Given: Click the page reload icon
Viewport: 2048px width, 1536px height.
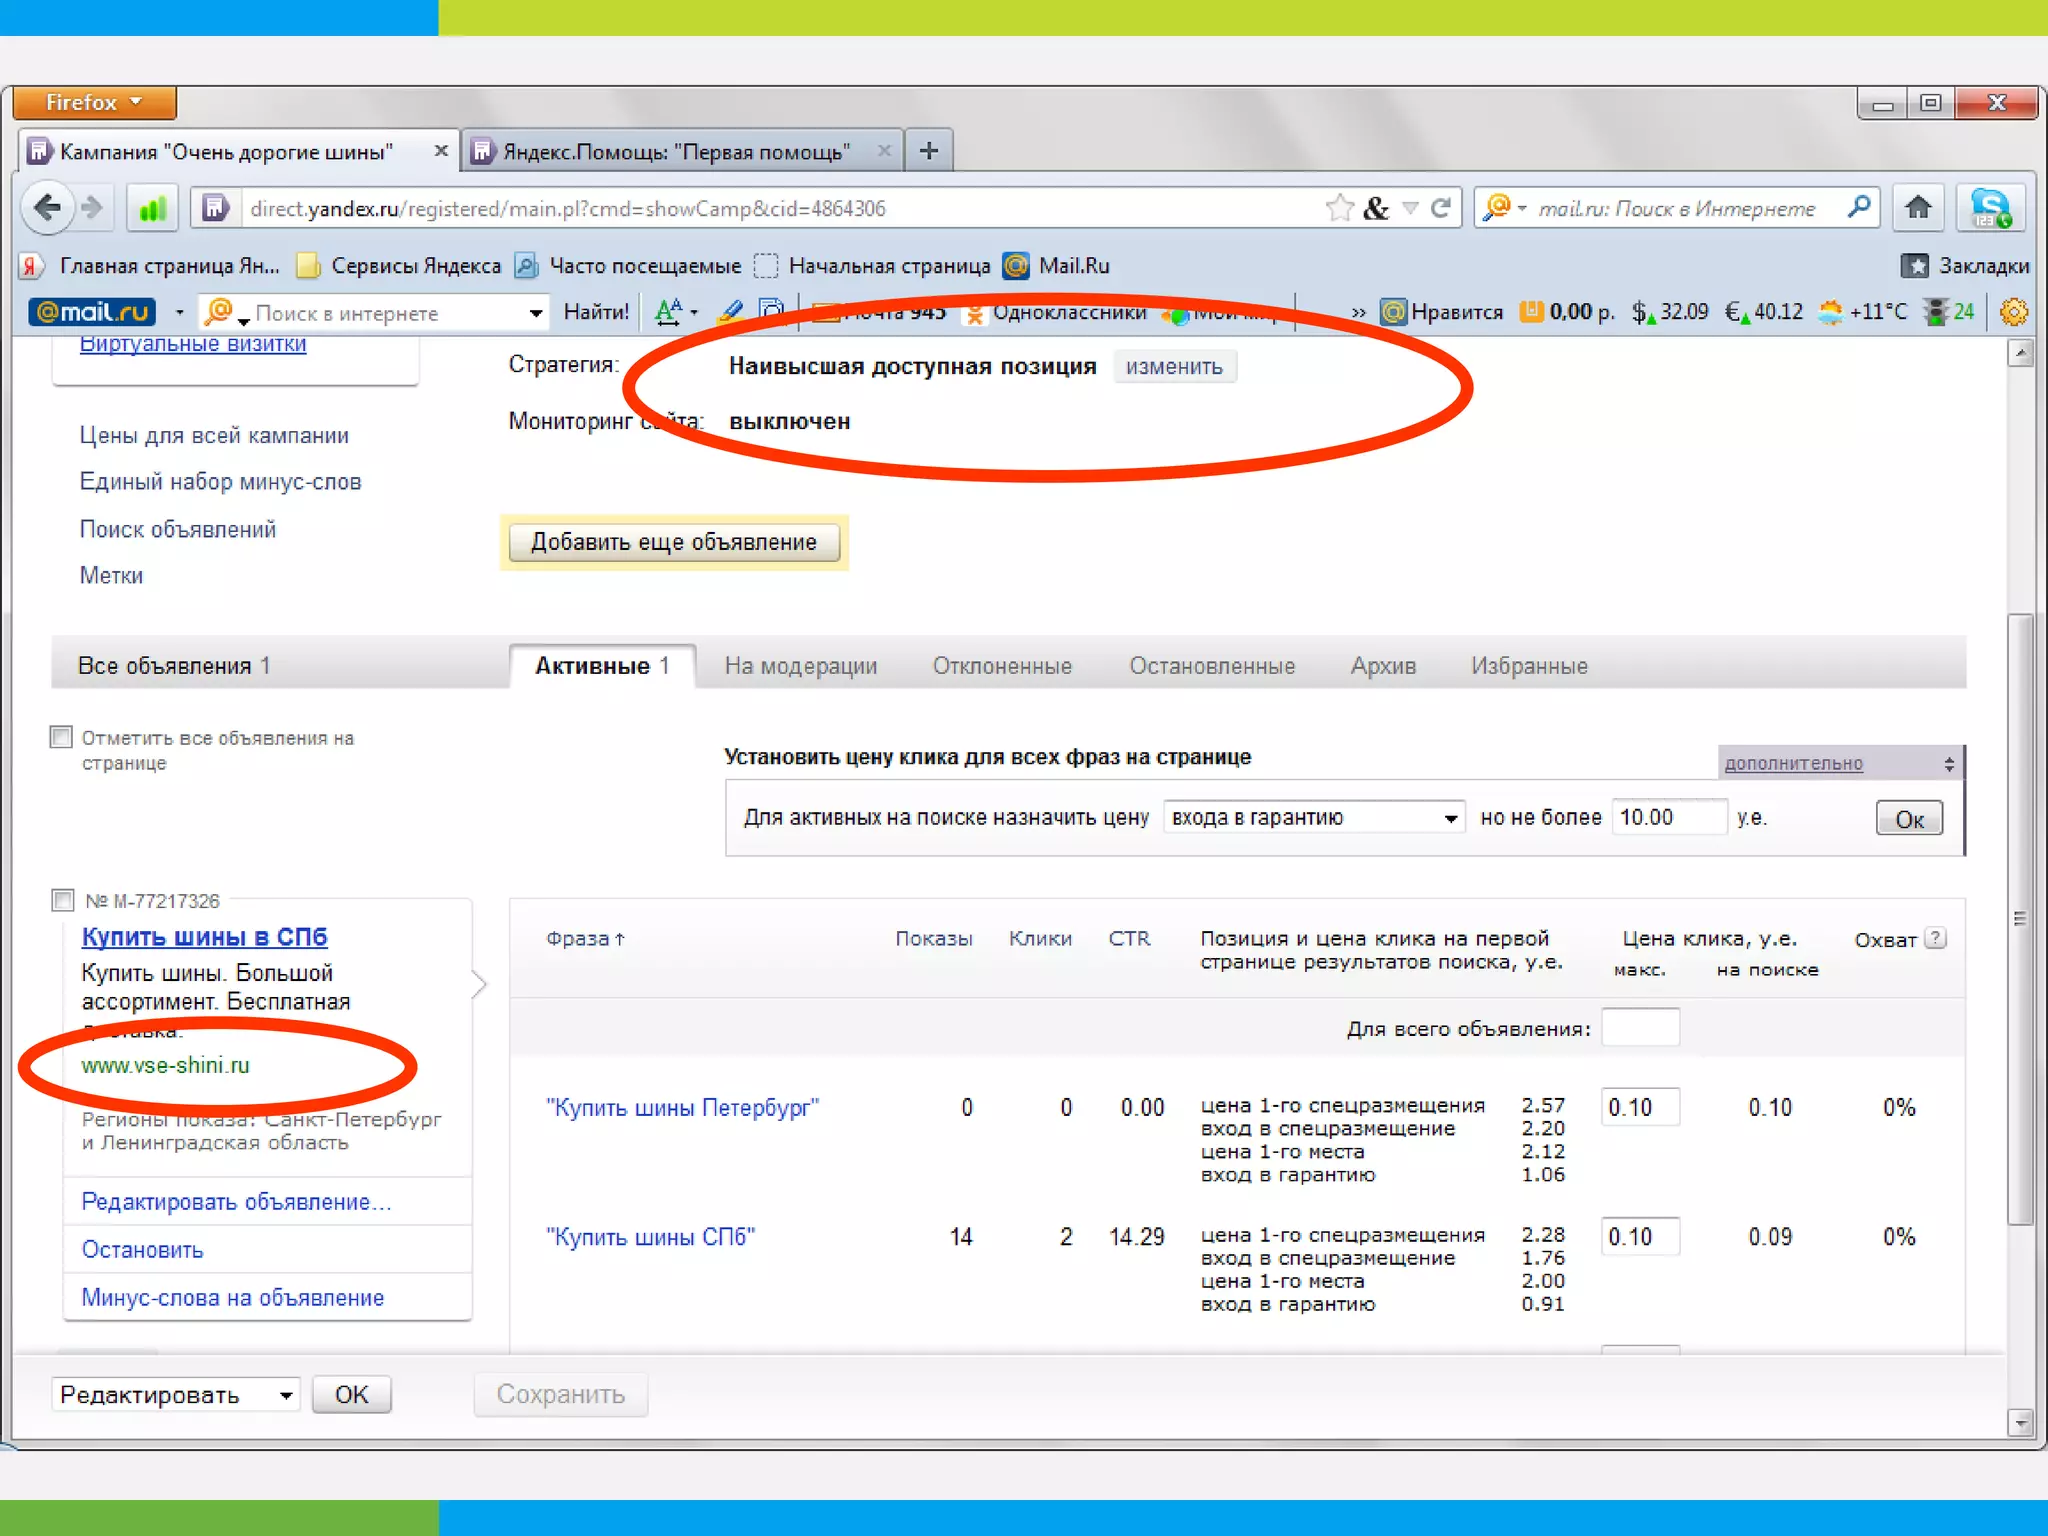Looking at the screenshot, I should pos(1441,208).
